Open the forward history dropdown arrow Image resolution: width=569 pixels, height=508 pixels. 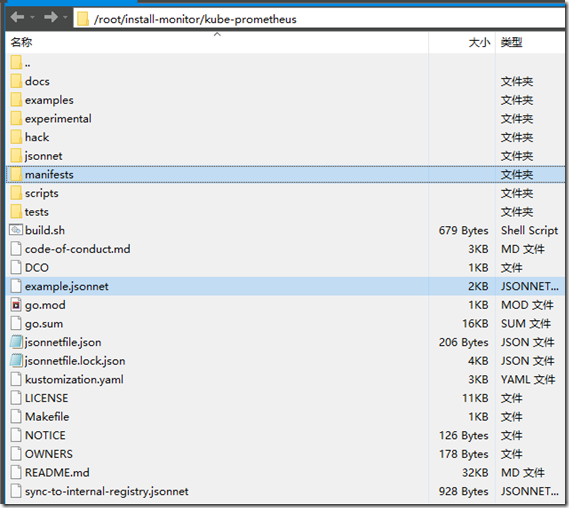(x=65, y=17)
